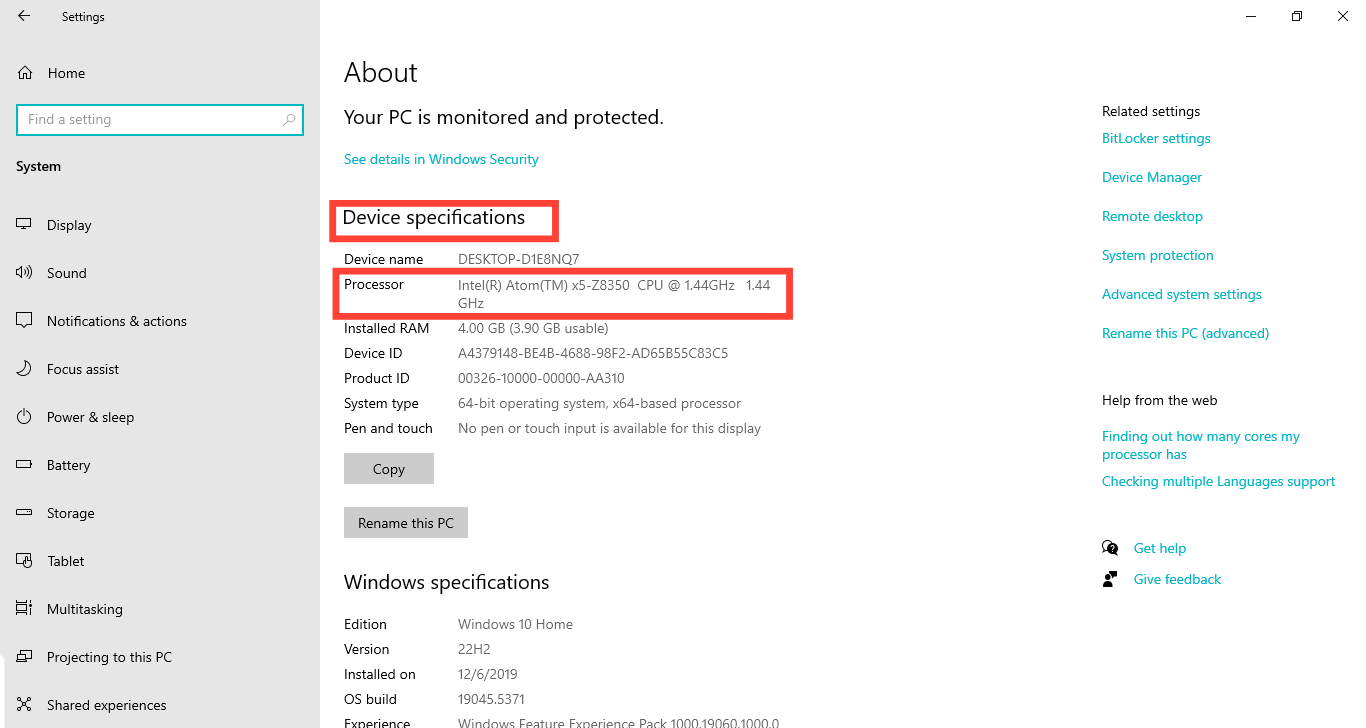Click the Storage drive icon
Screen dimensions: 1366x728
coord(25,513)
